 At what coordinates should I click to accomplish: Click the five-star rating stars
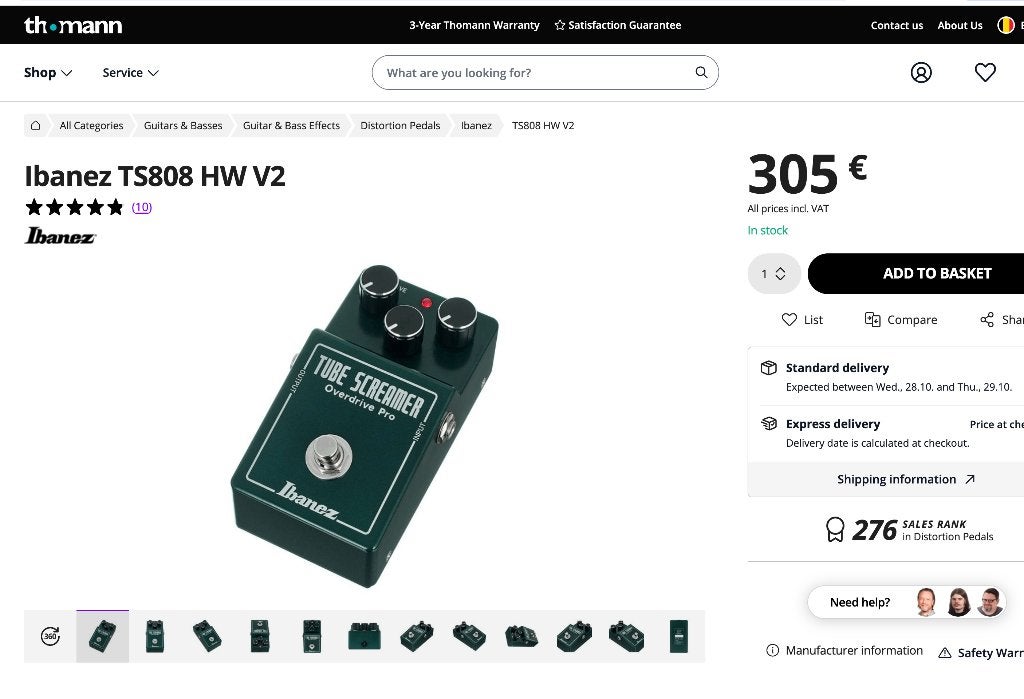pos(74,207)
